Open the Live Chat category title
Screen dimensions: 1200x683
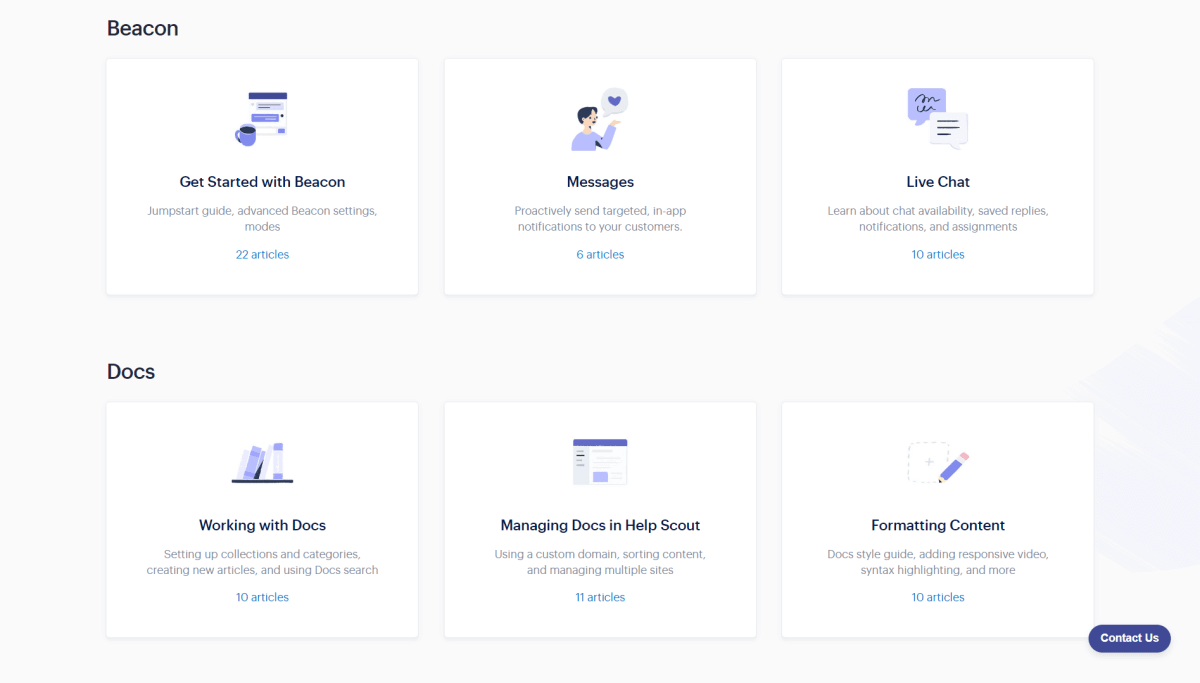click(x=938, y=182)
